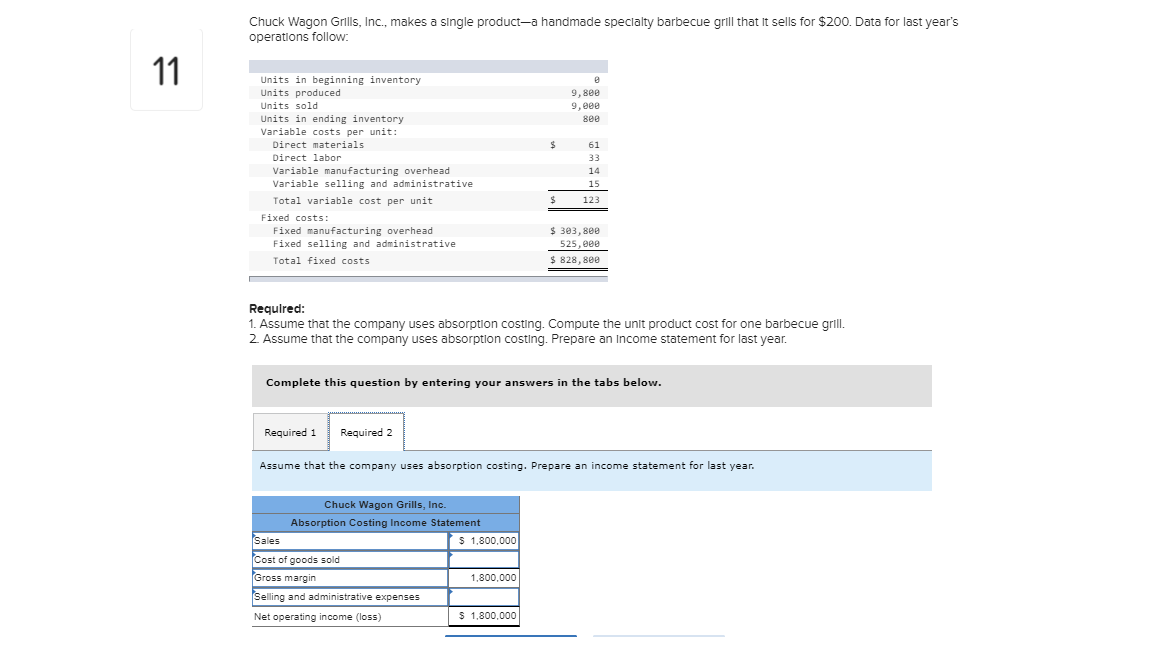Click the Units in ending inventory row
This screenshot has height=648, width=1152.
428,119
